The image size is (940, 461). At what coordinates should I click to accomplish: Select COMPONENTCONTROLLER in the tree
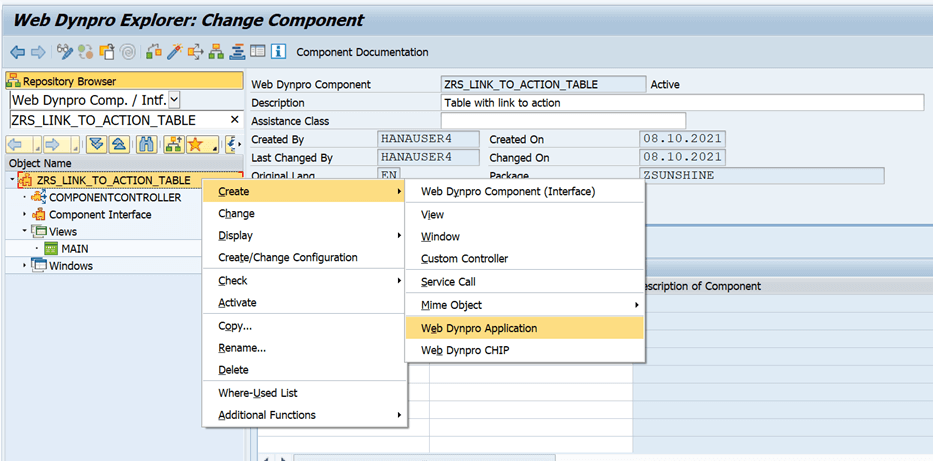(x=115, y=197)
